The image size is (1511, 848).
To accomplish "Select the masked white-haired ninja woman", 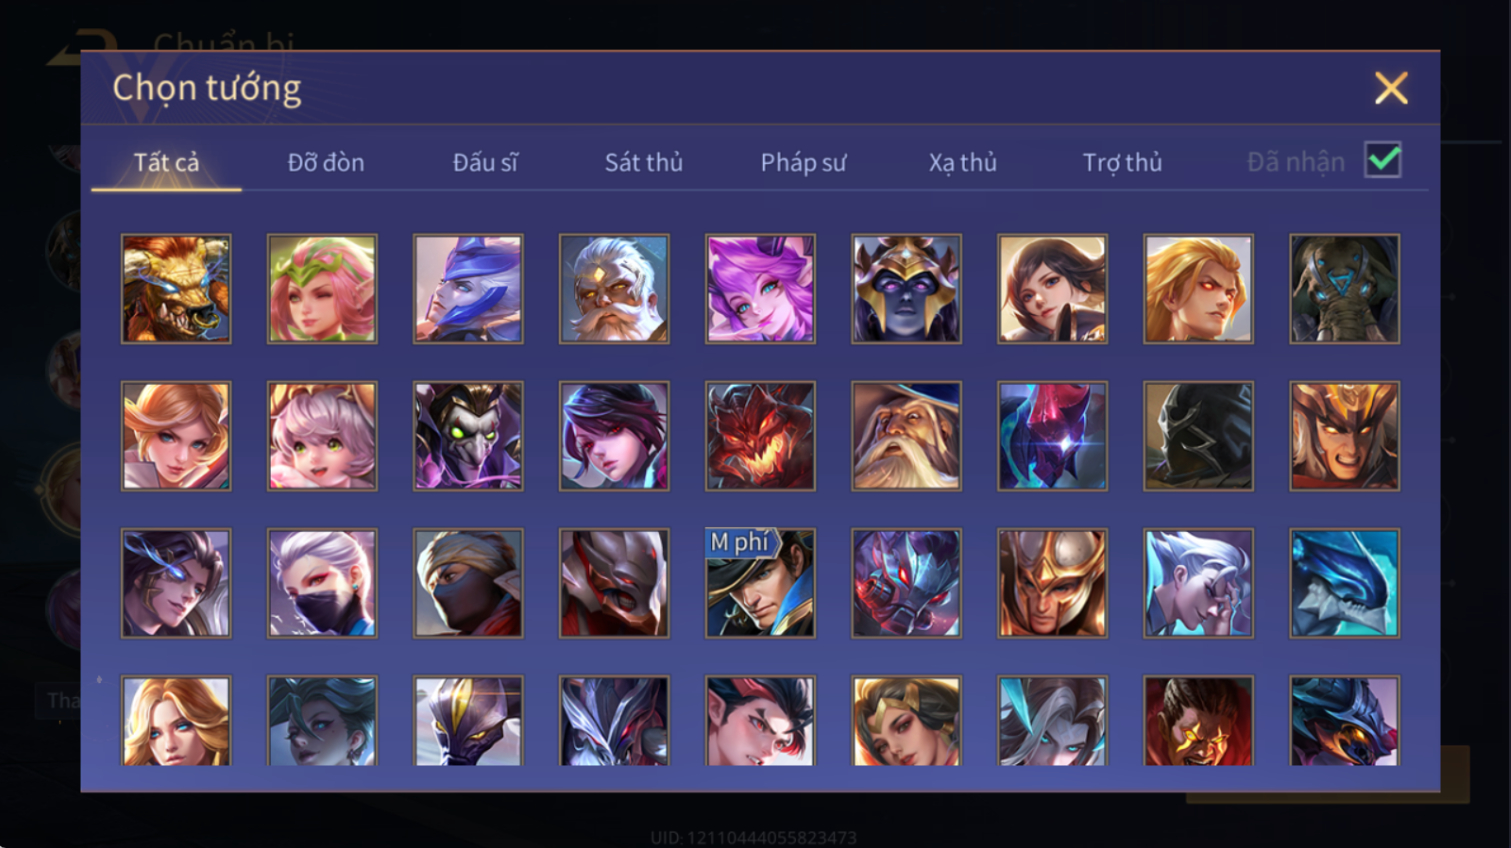I will 322,583.
